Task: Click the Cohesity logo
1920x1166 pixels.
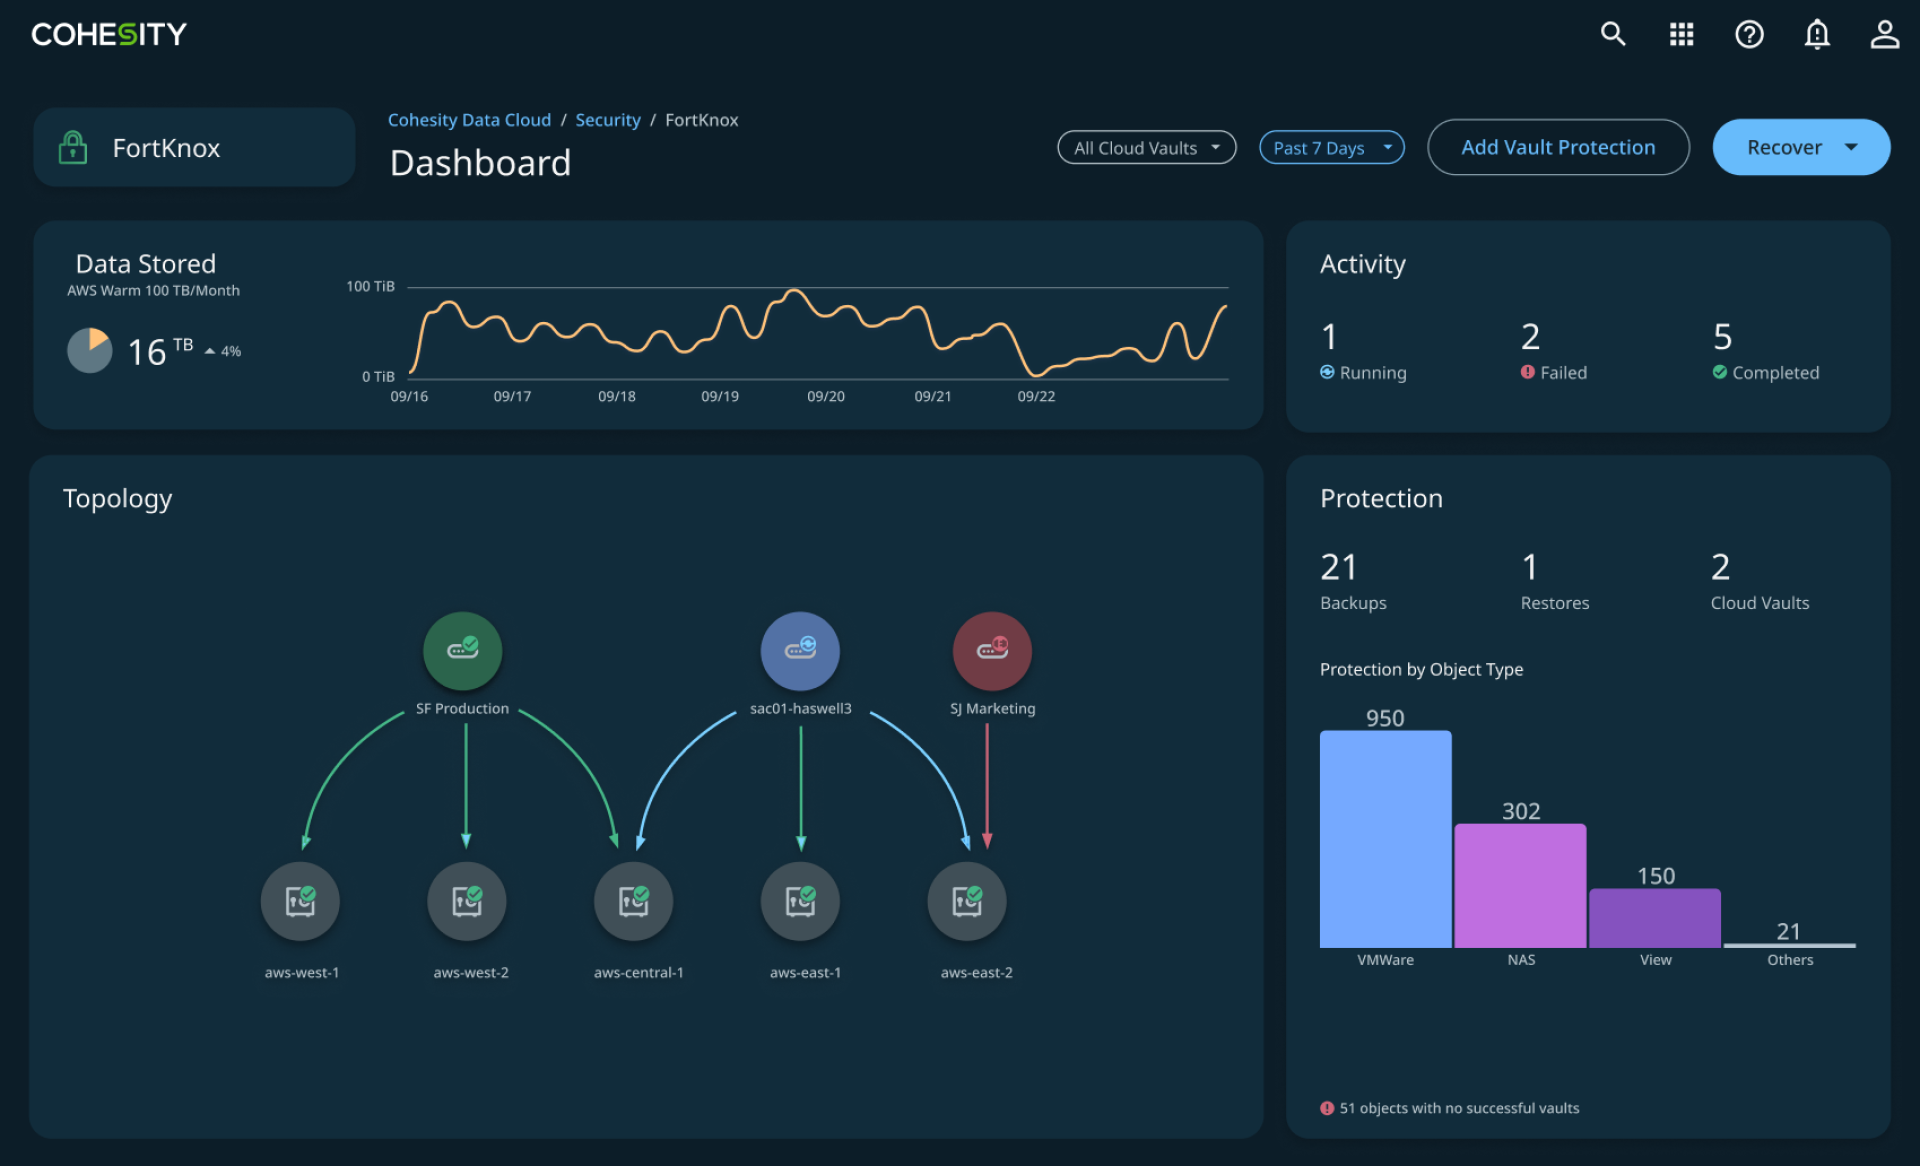Action: tap(109, 34)
